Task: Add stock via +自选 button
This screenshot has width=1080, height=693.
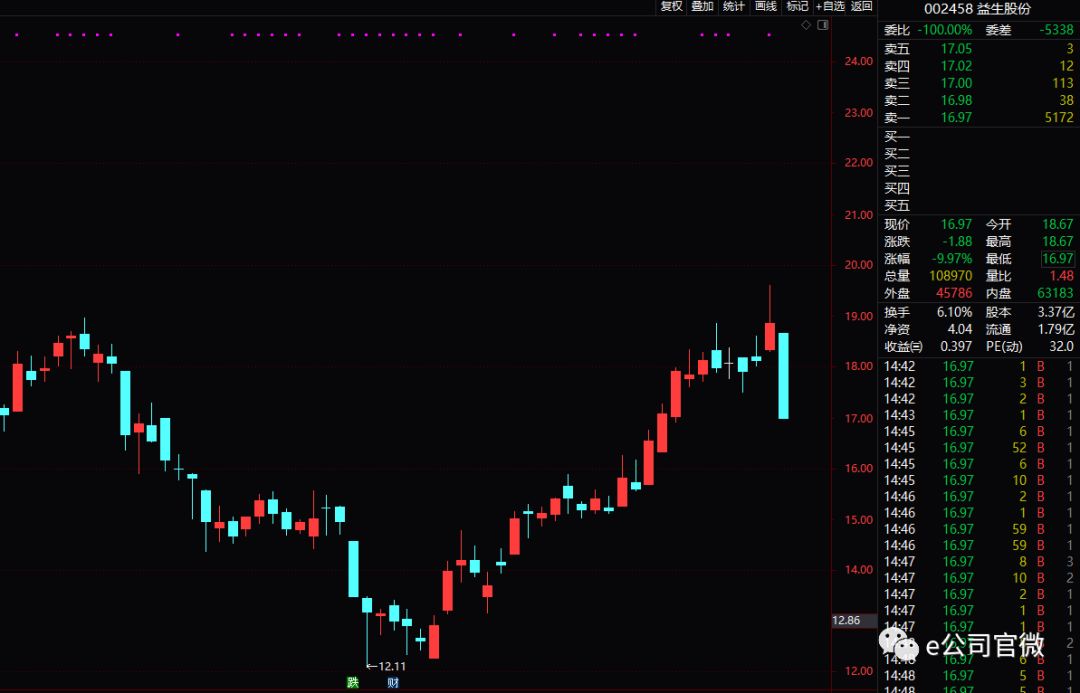Action: point(830,6)
